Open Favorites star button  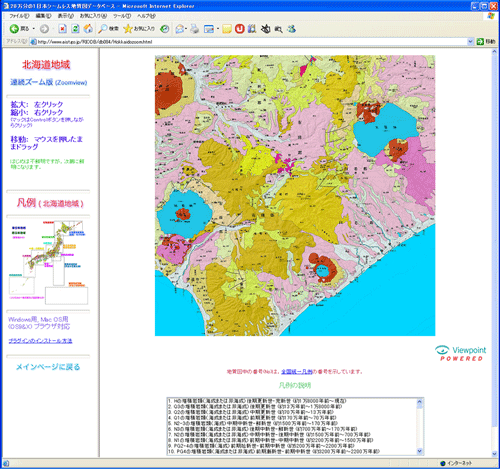[x=139, y=29]
